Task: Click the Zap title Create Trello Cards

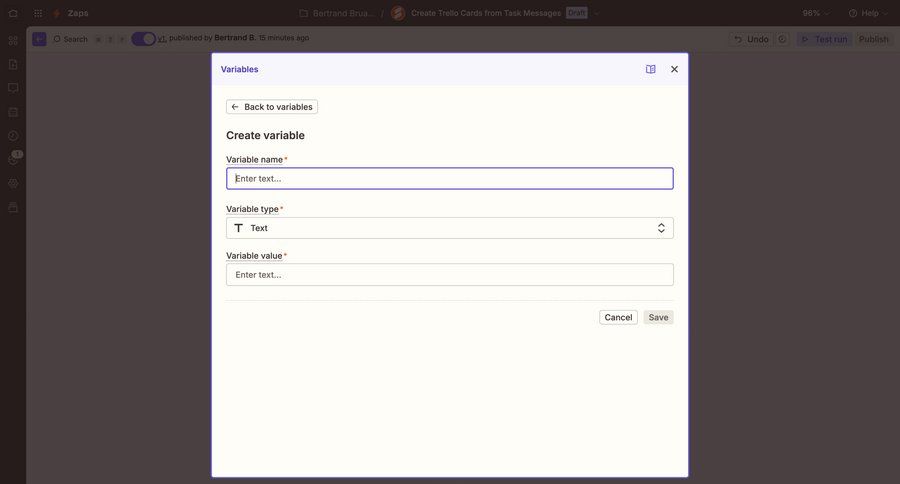Action: pos(486,13)
